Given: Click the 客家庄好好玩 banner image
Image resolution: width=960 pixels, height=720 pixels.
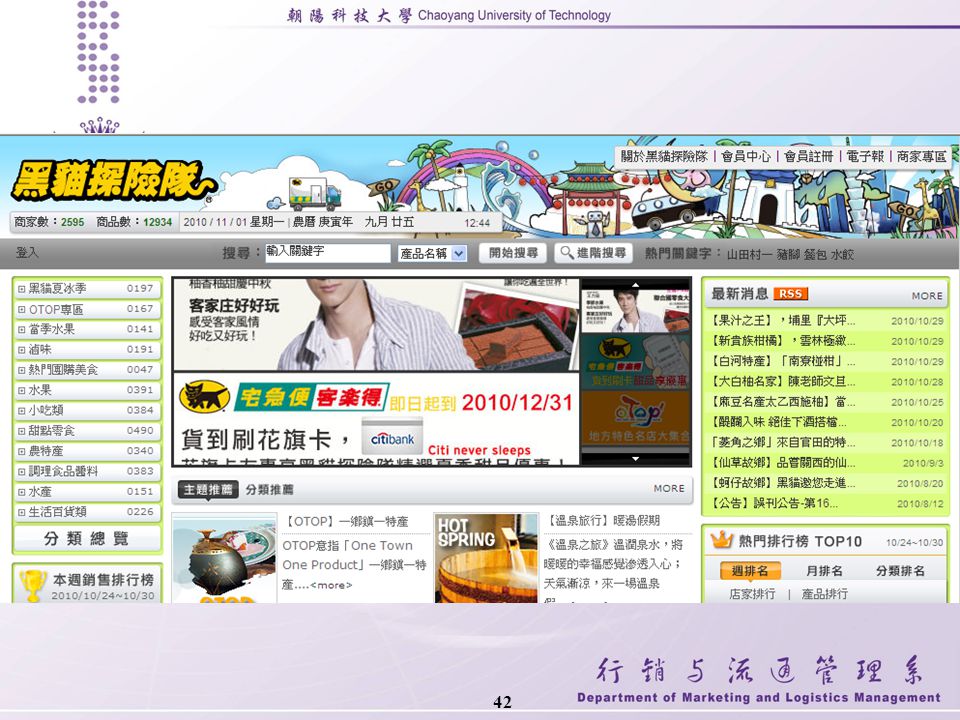Looking at the screenshot, I should point(376,324).
